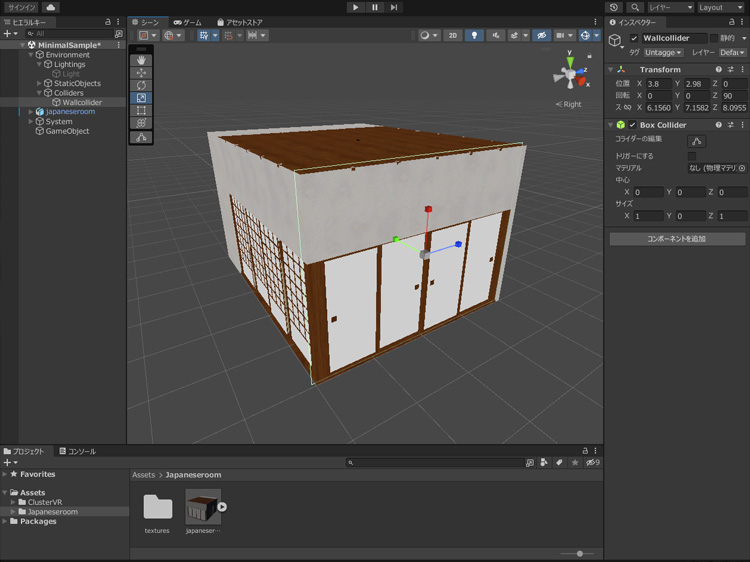Screen dimensions: 750x562
Task: Click the コンポーネントを追加 button
Action: pyautogui.click(x=677, y=239)
